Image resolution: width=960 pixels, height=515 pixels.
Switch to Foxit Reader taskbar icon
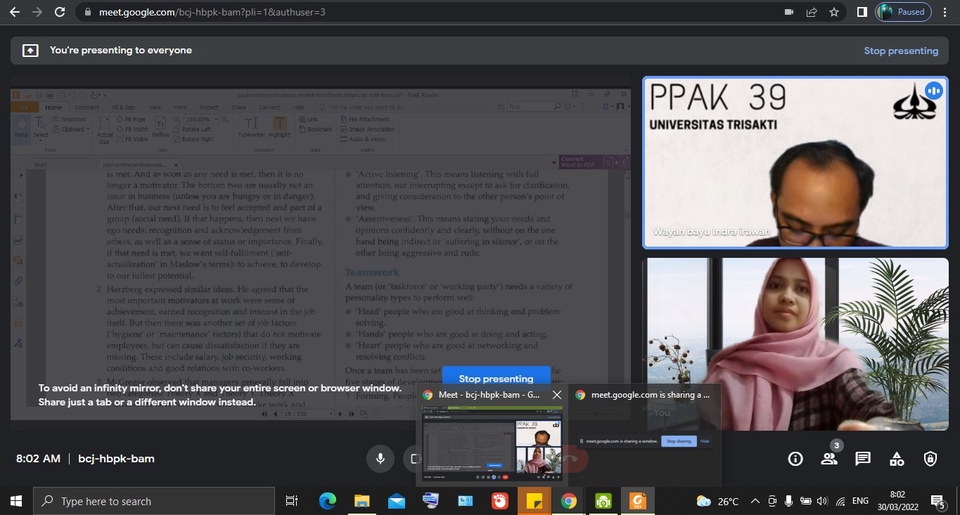click(x=638, y=501)
